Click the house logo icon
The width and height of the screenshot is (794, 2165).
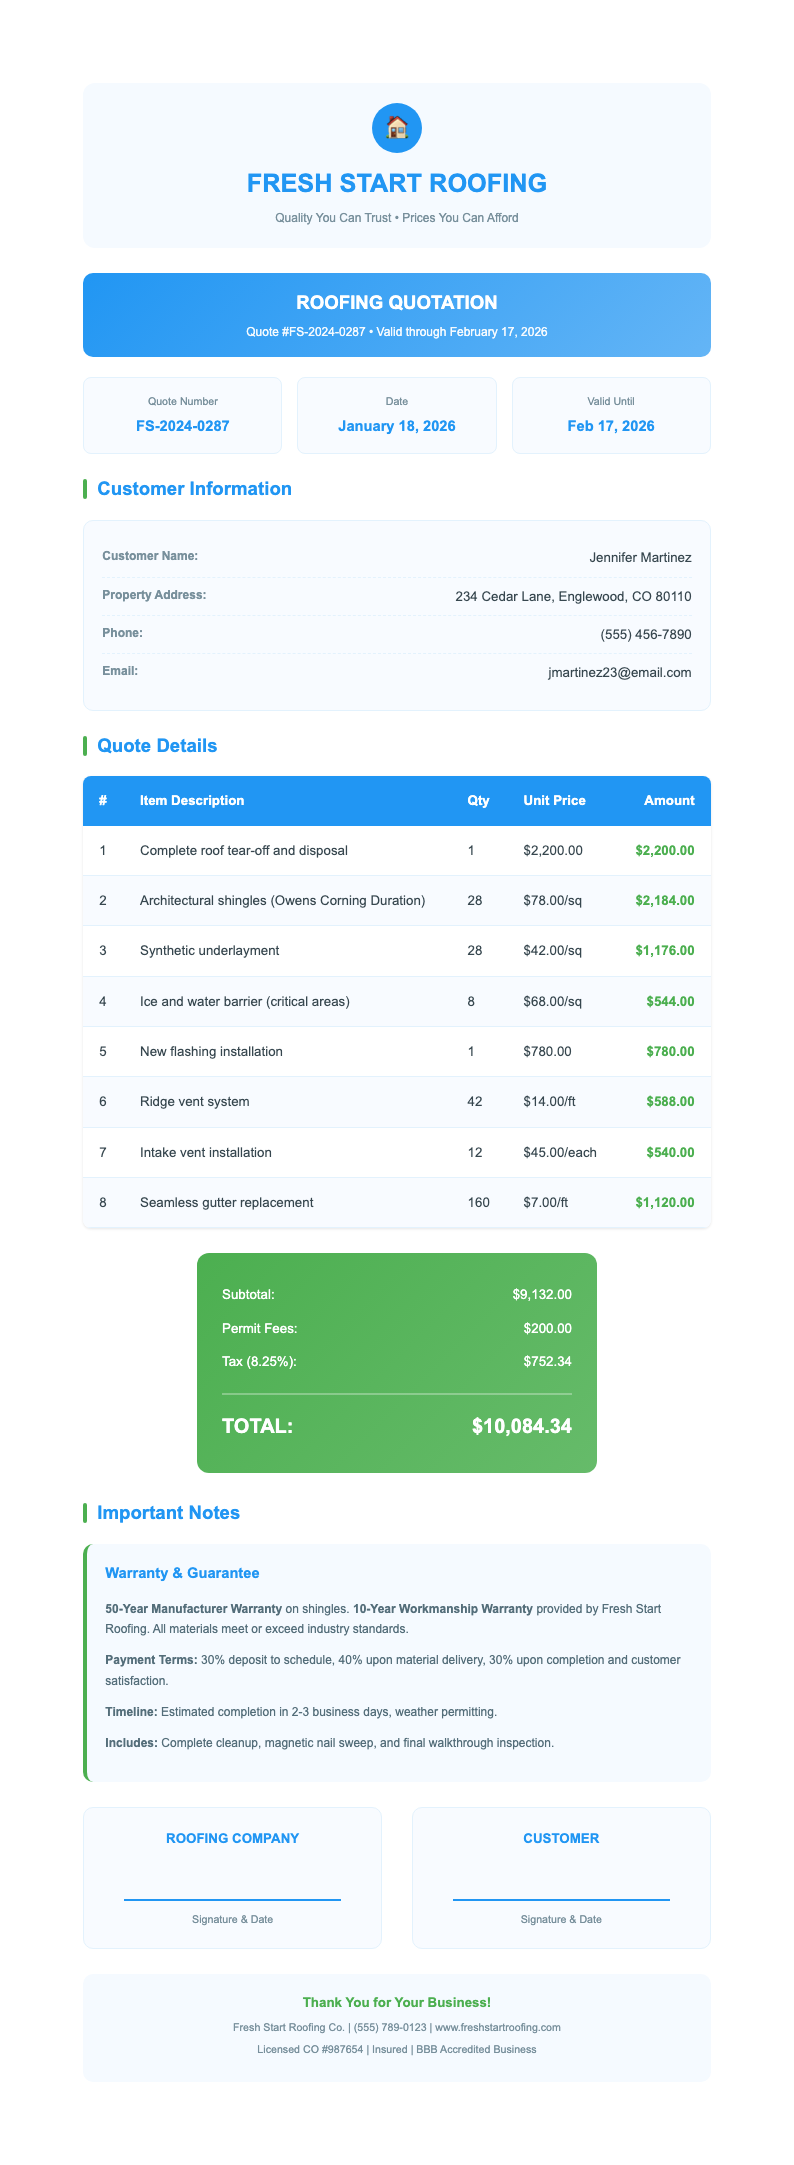pyautogui.click(x=396, y=128)
